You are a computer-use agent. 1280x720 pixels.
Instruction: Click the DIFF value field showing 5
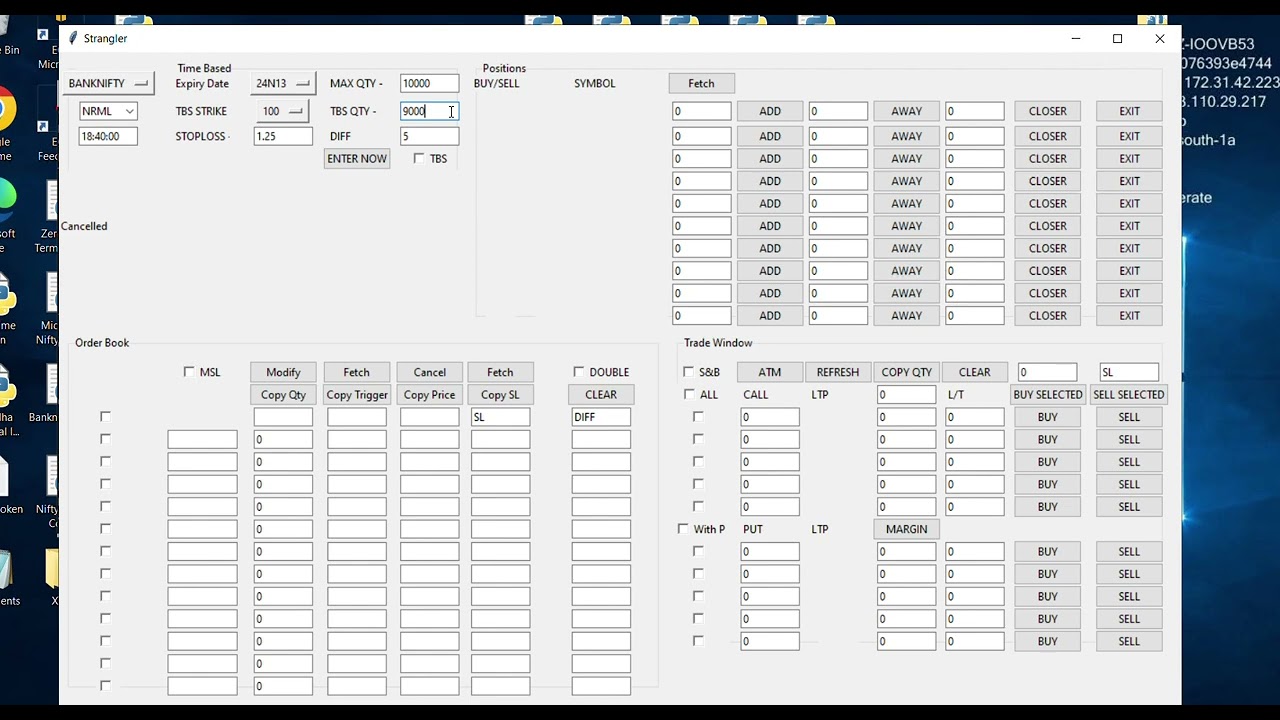click(429, 136)
